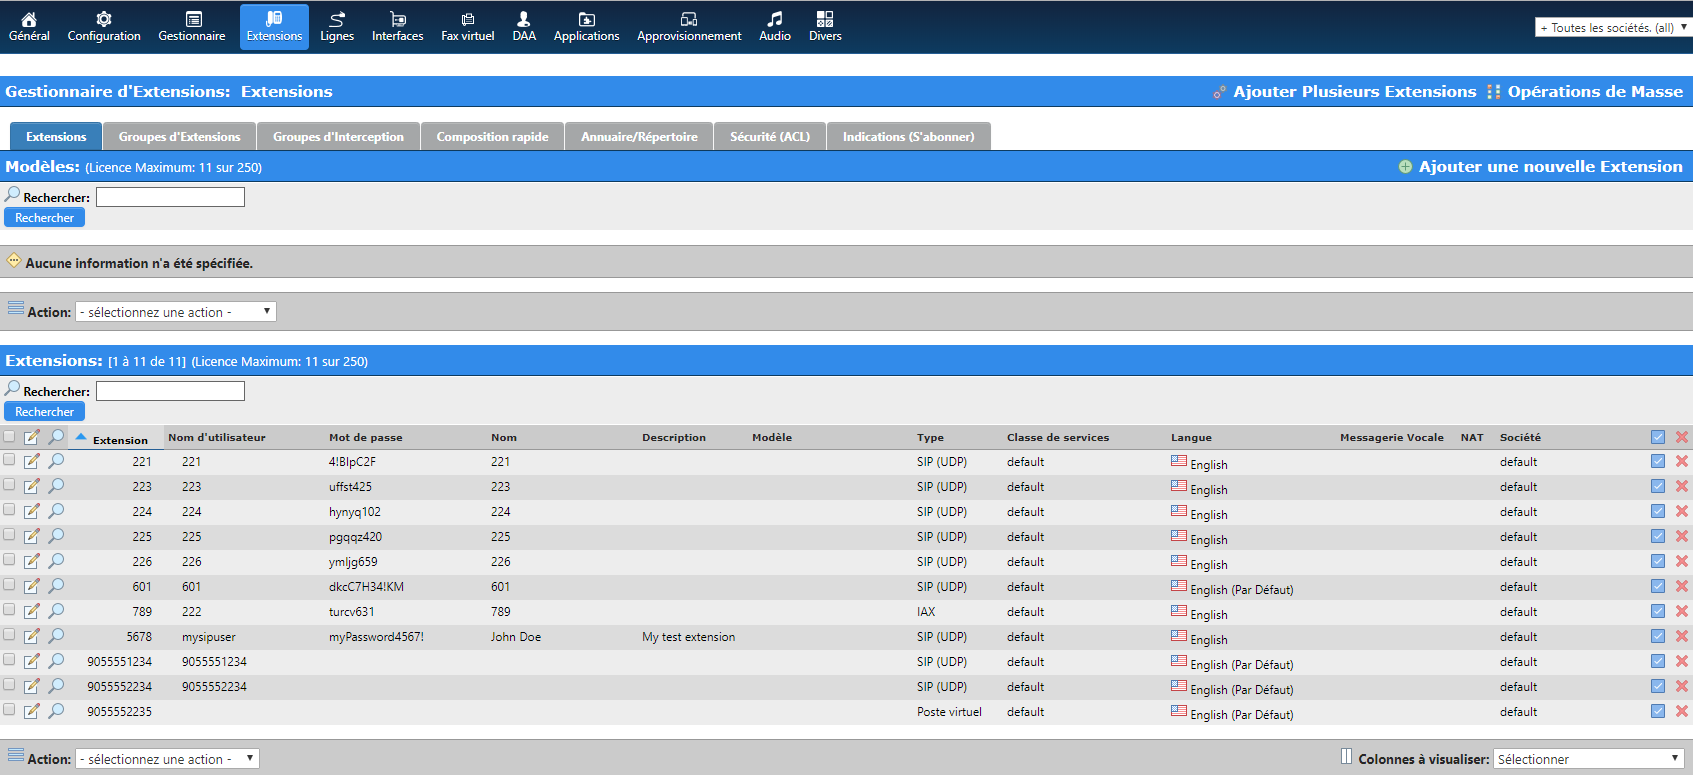This screenshot has height=775, width=1693.
Task: Open the bottom Extensions action dropdown
Action: [x=168, y=759]
